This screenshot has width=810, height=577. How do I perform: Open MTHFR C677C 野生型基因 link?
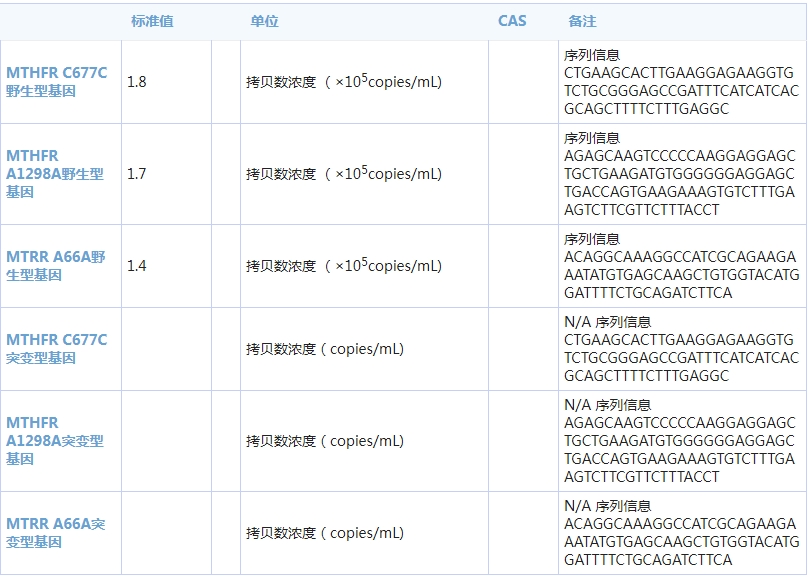pyautogui.click(x=57, y=82)
